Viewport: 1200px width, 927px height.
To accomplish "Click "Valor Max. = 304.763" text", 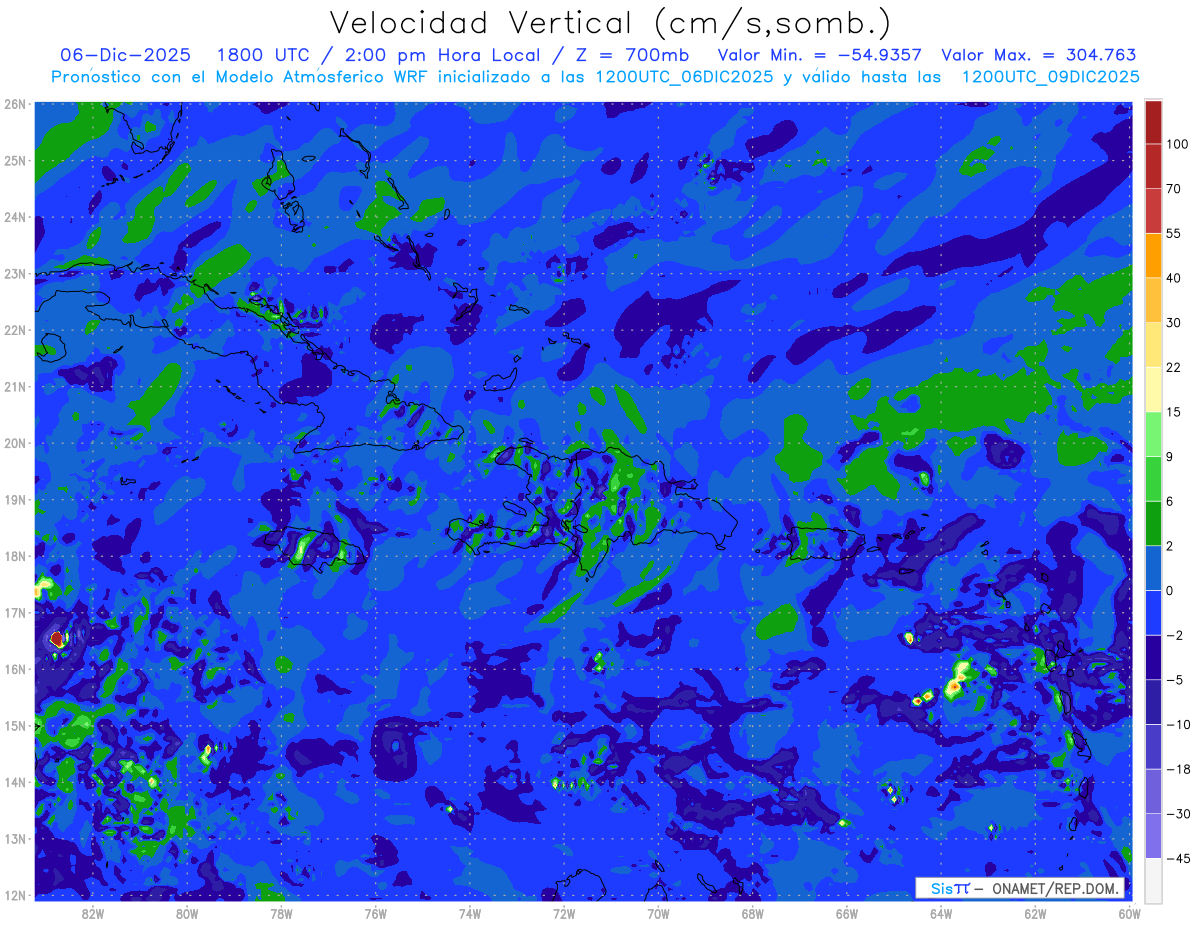I will 1038,55.
